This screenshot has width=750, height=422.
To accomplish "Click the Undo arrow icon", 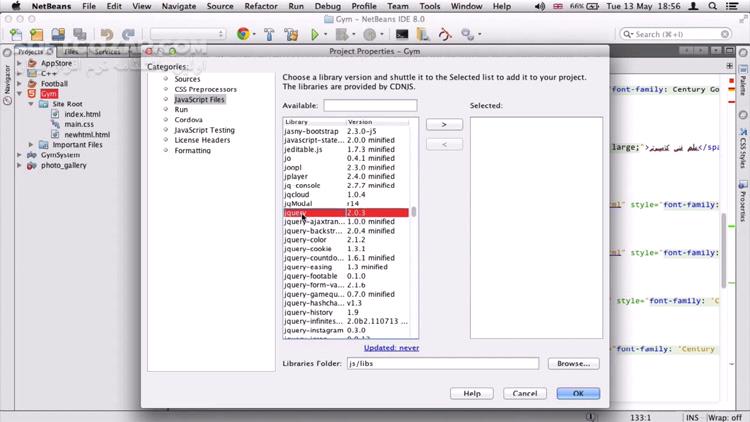I will point(107,34).
